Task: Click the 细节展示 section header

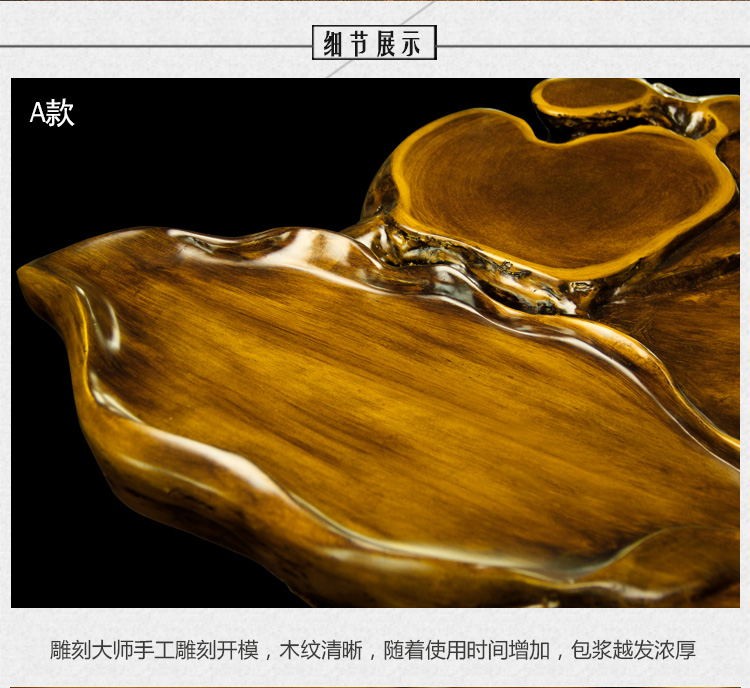Action: (374, 43)
